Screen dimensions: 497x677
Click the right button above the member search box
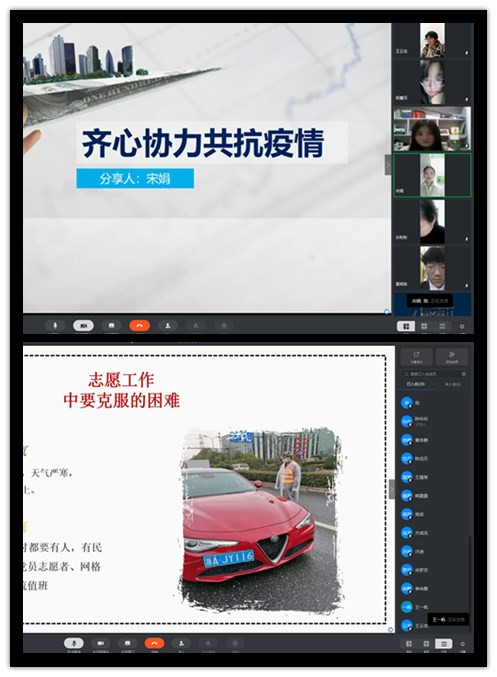[452, 357]
